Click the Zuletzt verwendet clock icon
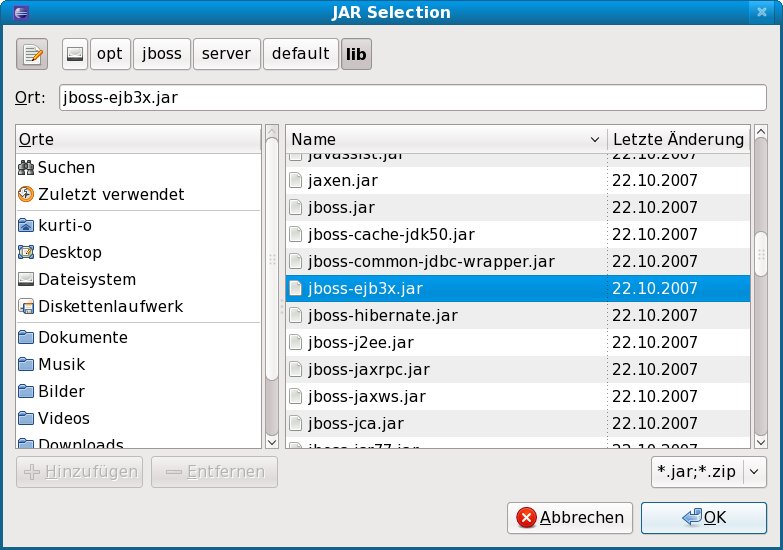This screenshot has height=550, width=783. point(26,194)
